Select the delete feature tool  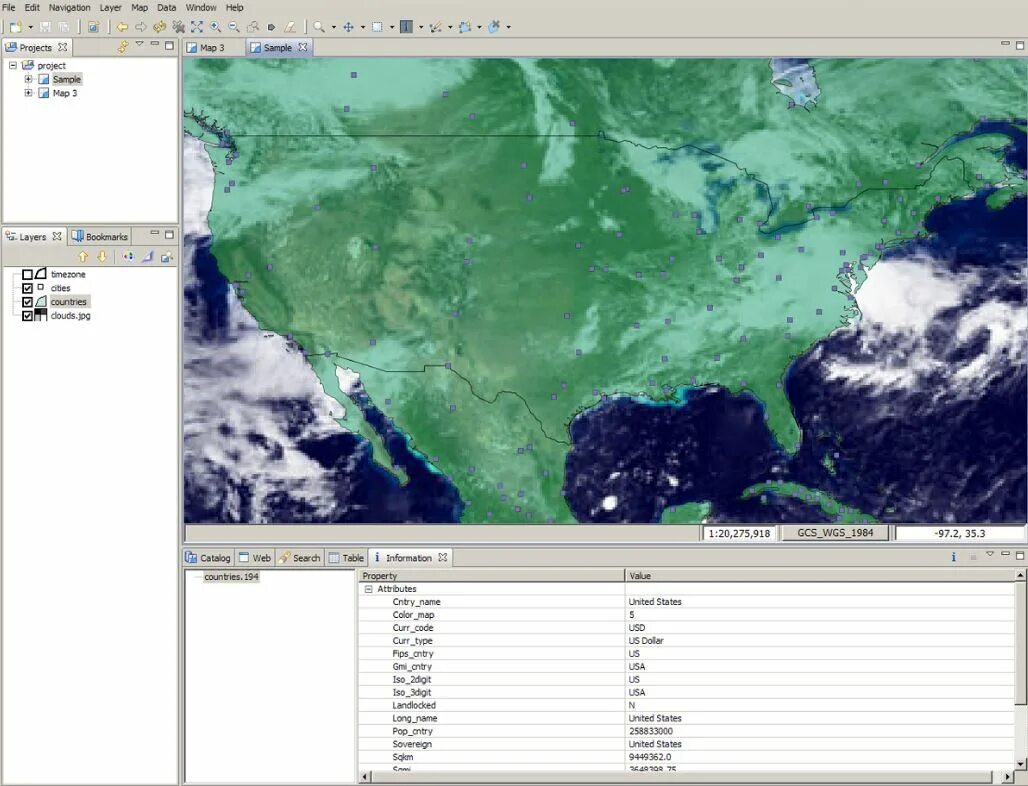[x=494, y=27]
